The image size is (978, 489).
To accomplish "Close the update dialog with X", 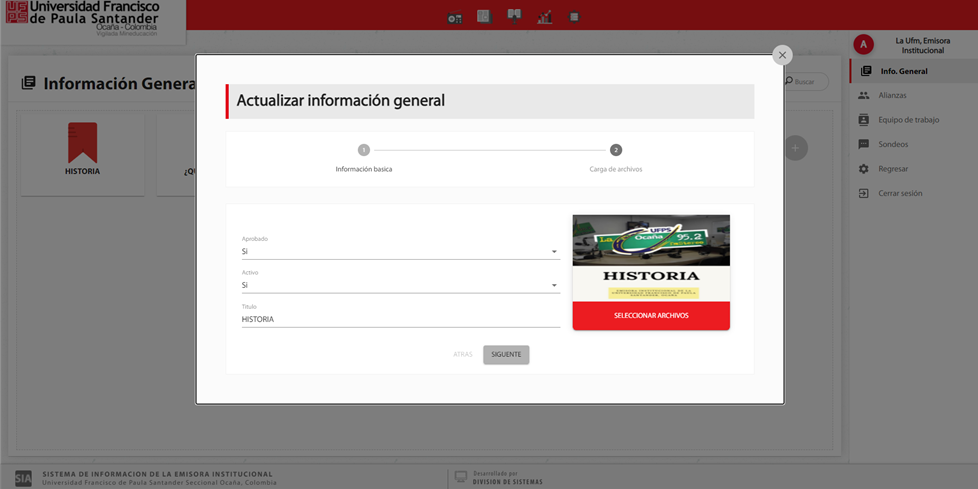I will click(x=782, y=55).
